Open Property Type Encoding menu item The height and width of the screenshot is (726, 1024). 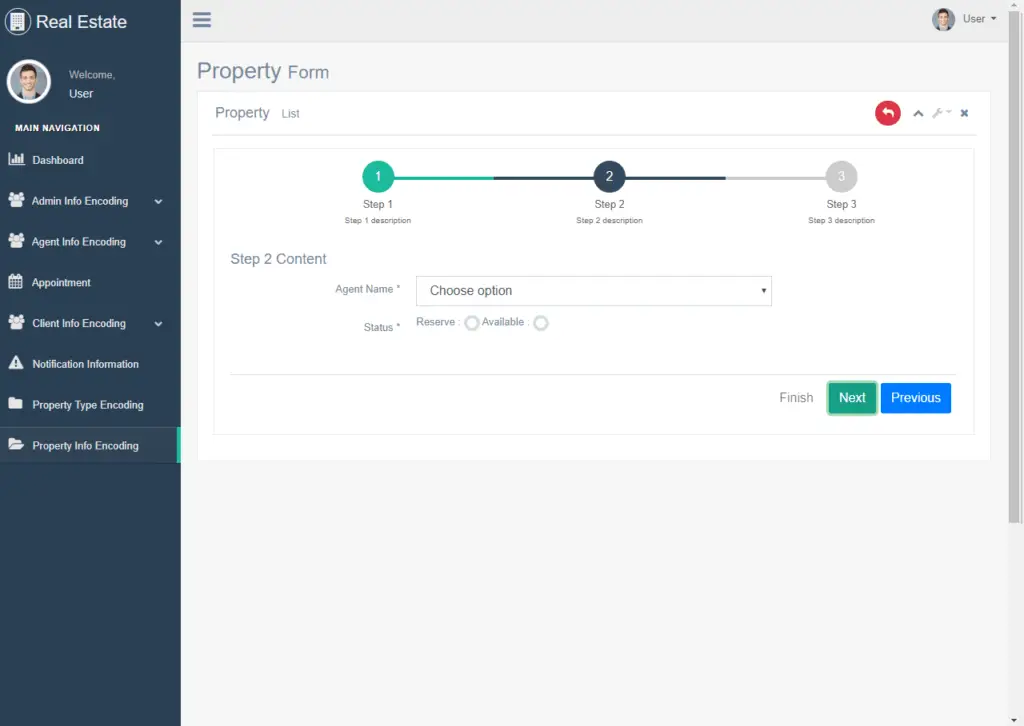pos(88,405)
